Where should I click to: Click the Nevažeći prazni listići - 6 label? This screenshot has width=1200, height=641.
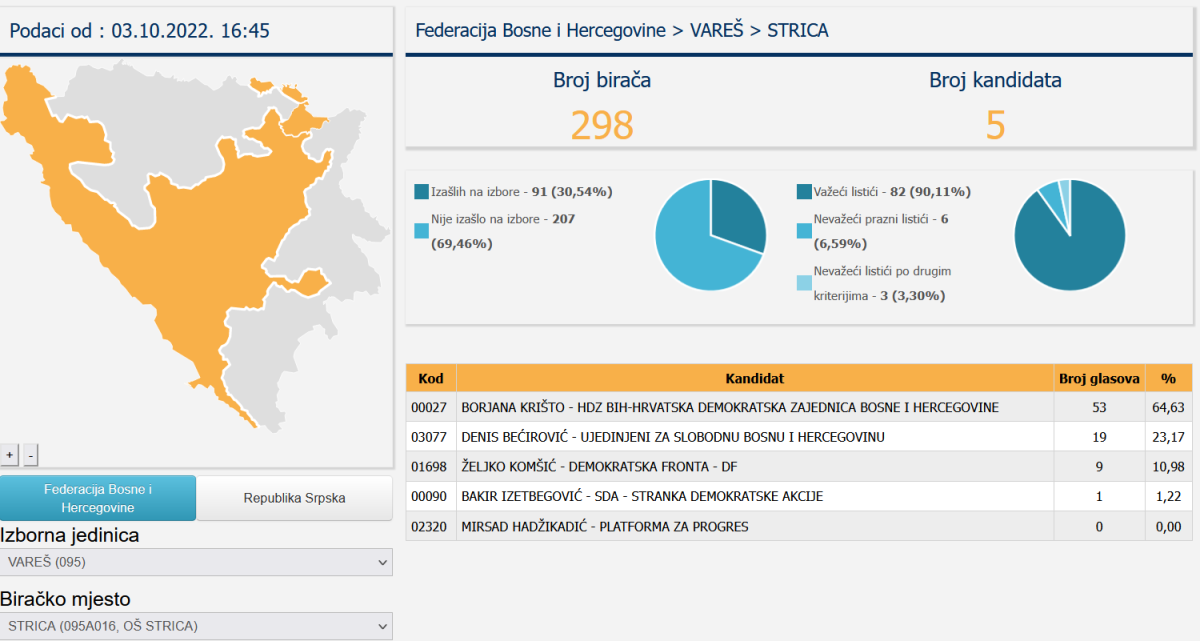click(881, 231)
